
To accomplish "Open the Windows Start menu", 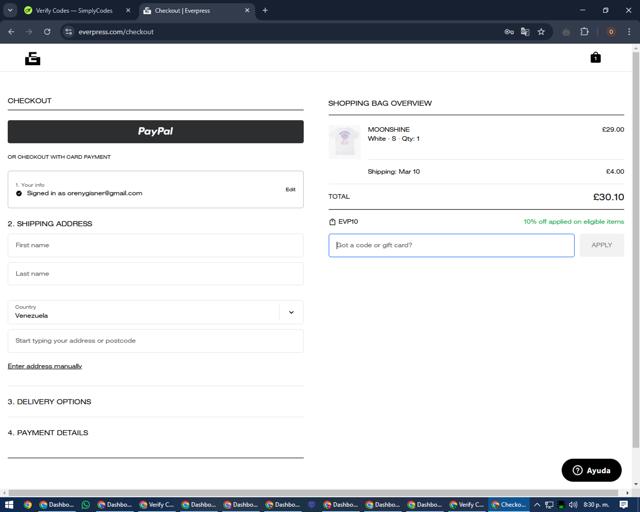I will pyautogui.click(x=9, y=505).
